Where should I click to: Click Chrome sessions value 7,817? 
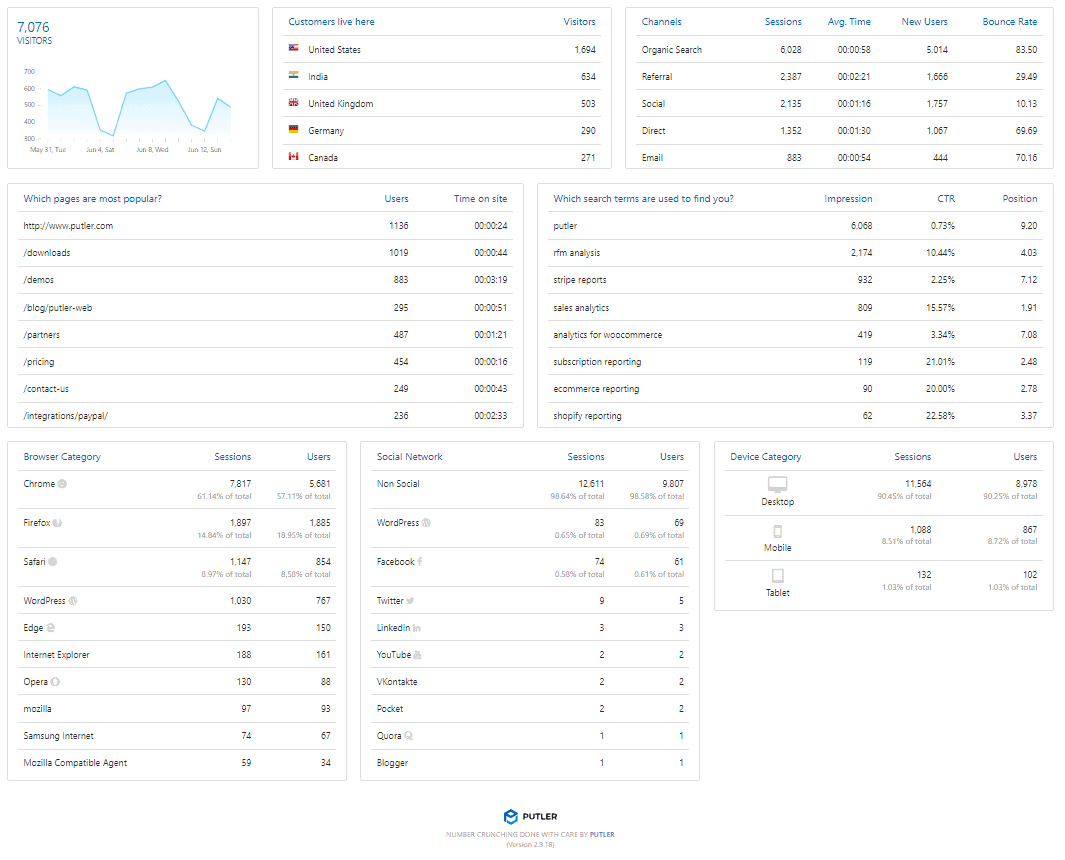tap(240, 484)
